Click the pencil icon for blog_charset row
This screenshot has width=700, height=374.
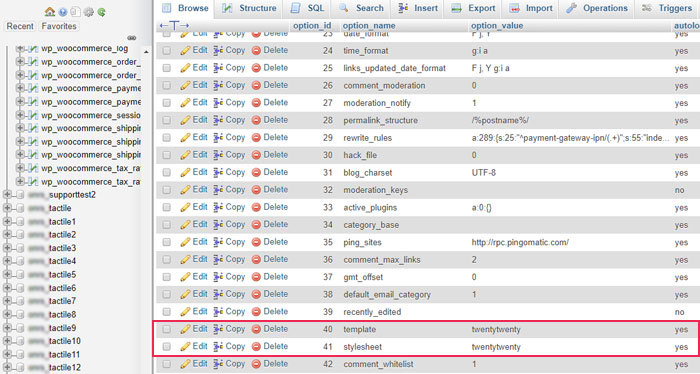coord(185,172)
